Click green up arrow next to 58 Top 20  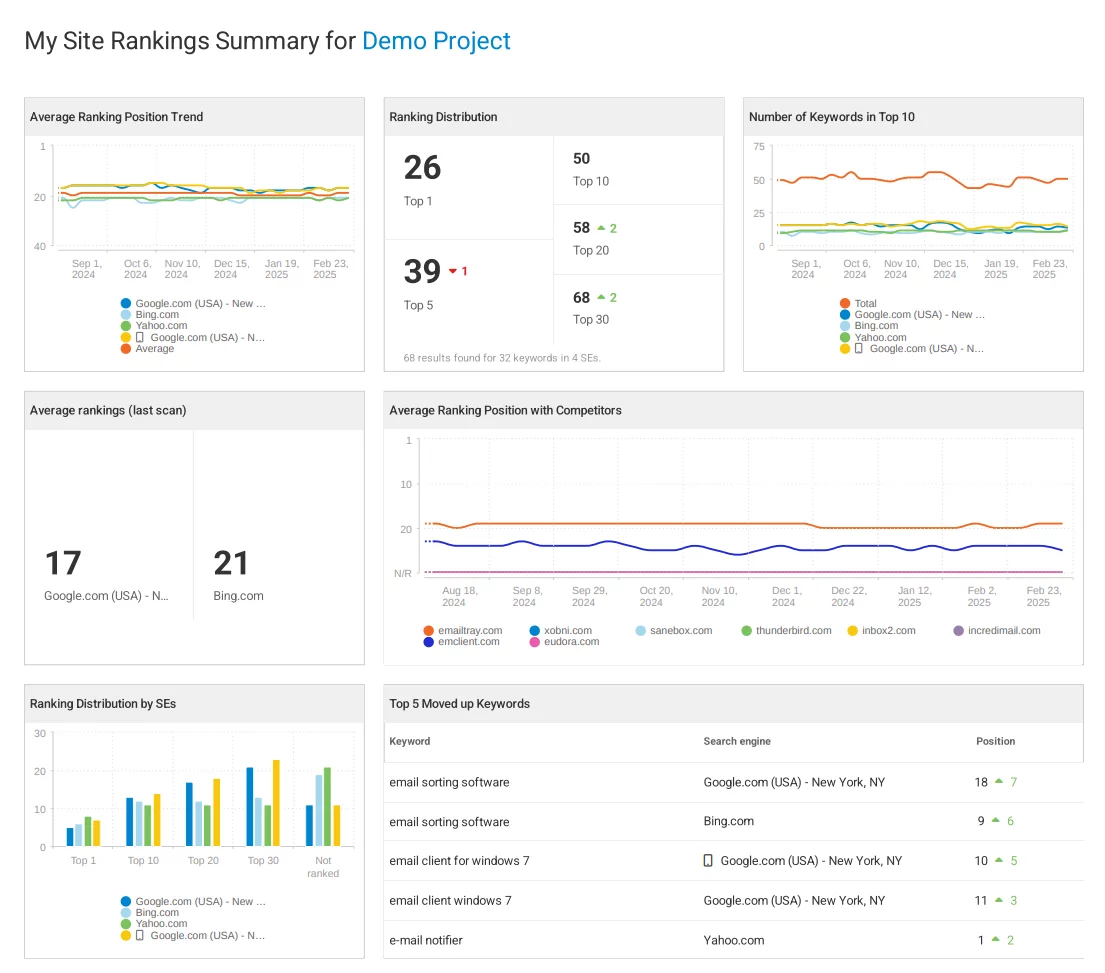click(x=601, y=228)
